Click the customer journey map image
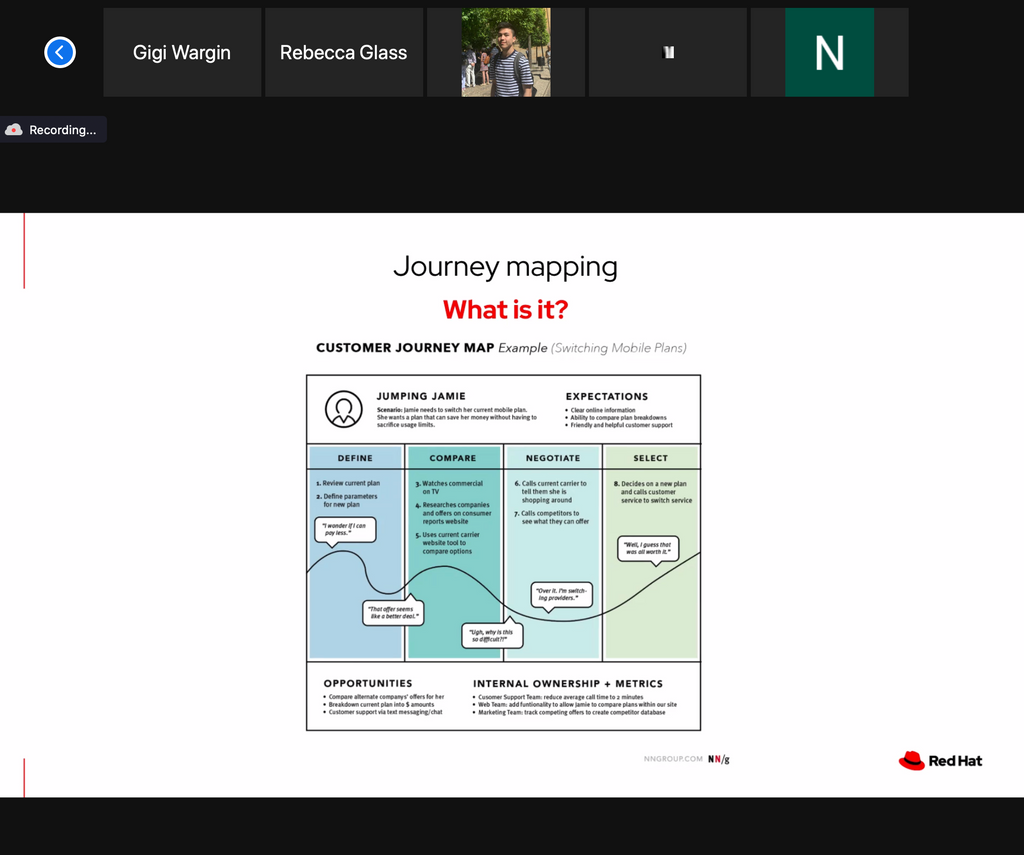Viewport: 1024px width, 855px height. (503, 550)
